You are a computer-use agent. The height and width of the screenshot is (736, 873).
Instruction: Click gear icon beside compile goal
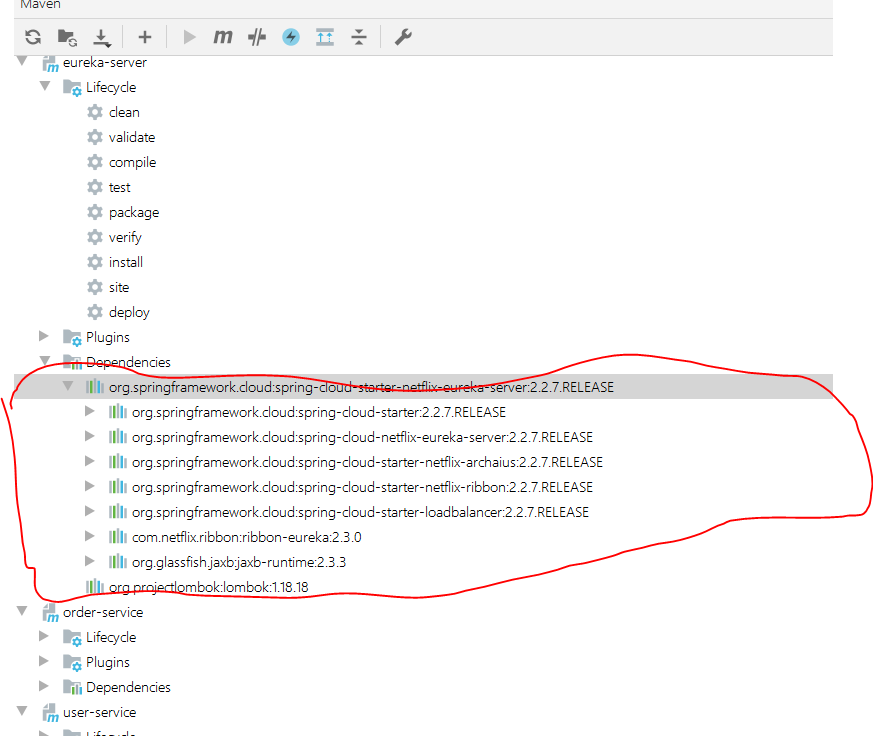click(x=95, y=163)
